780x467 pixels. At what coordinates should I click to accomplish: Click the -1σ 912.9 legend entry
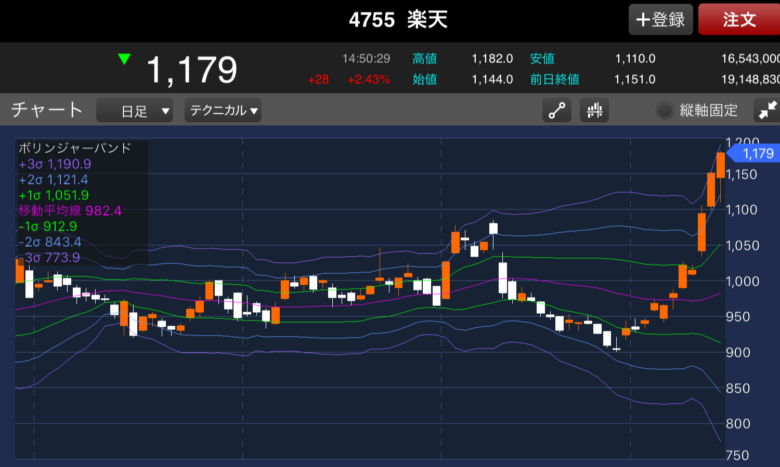pos(48,226)
